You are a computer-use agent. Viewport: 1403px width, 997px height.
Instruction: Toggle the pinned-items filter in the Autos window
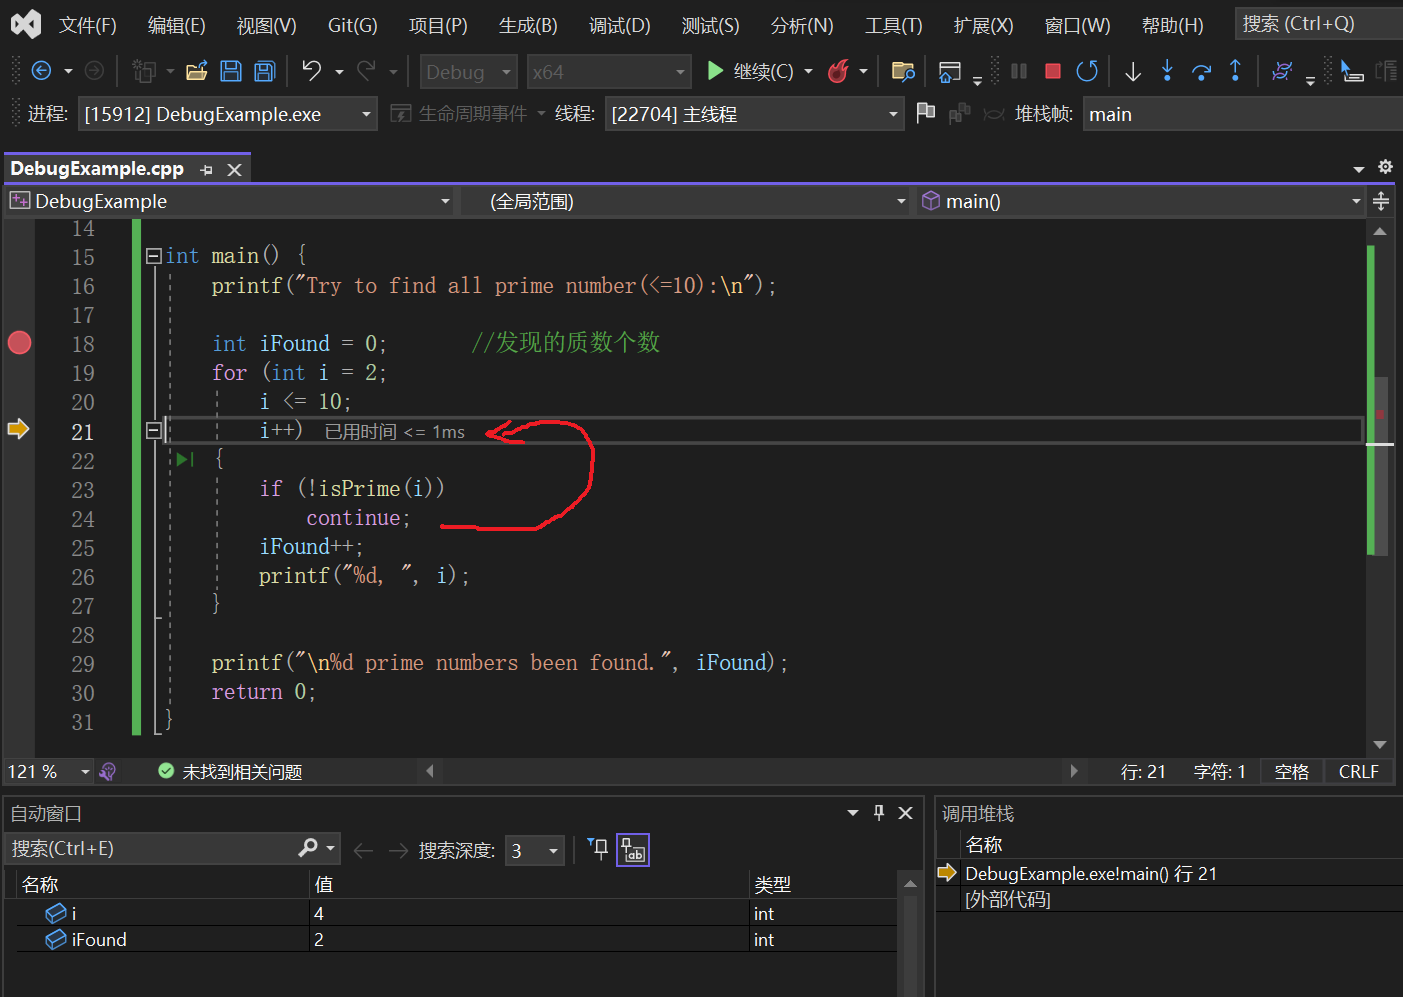tap(598, 849)
